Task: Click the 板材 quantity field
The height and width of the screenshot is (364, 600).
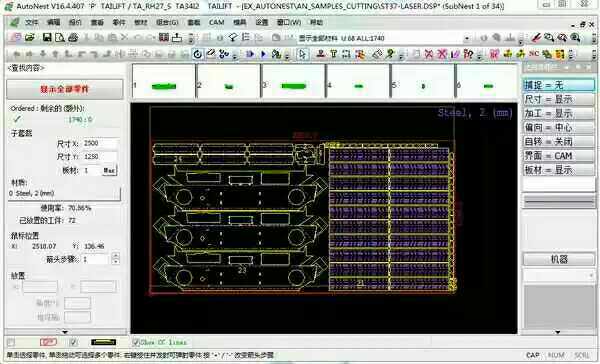Action: tap(91, 171)
